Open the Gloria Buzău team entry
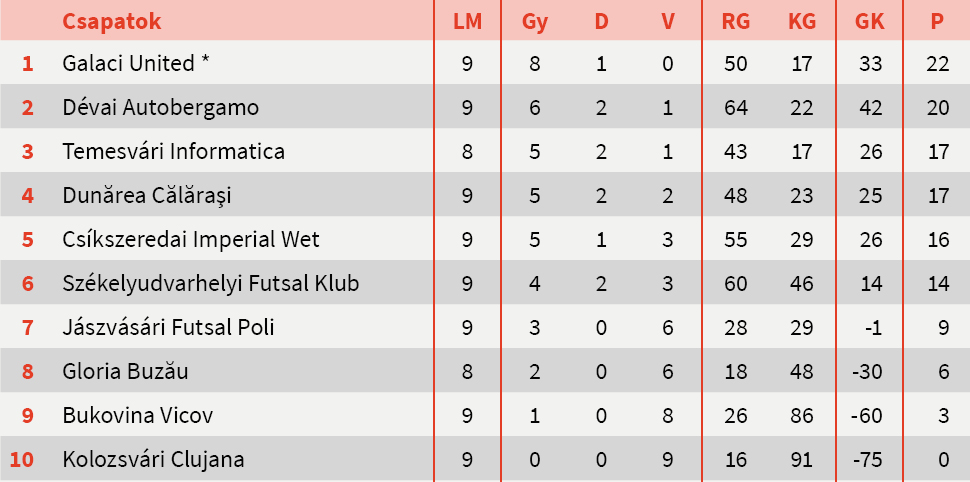This screenshot has height=482, width=970. [x=125, y=372]
